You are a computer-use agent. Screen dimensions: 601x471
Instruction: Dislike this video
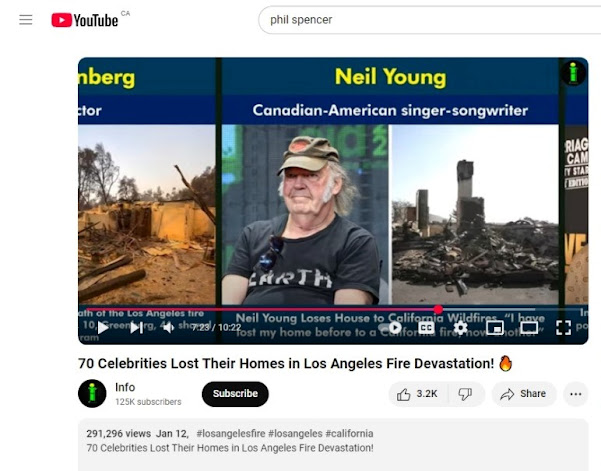(x=465, y=394)
